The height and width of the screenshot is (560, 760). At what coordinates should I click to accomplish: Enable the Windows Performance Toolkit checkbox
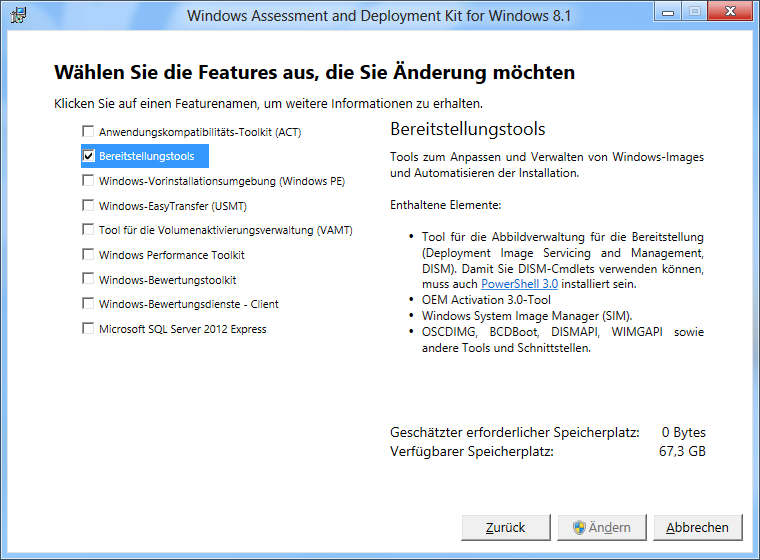tap(88, 254)
